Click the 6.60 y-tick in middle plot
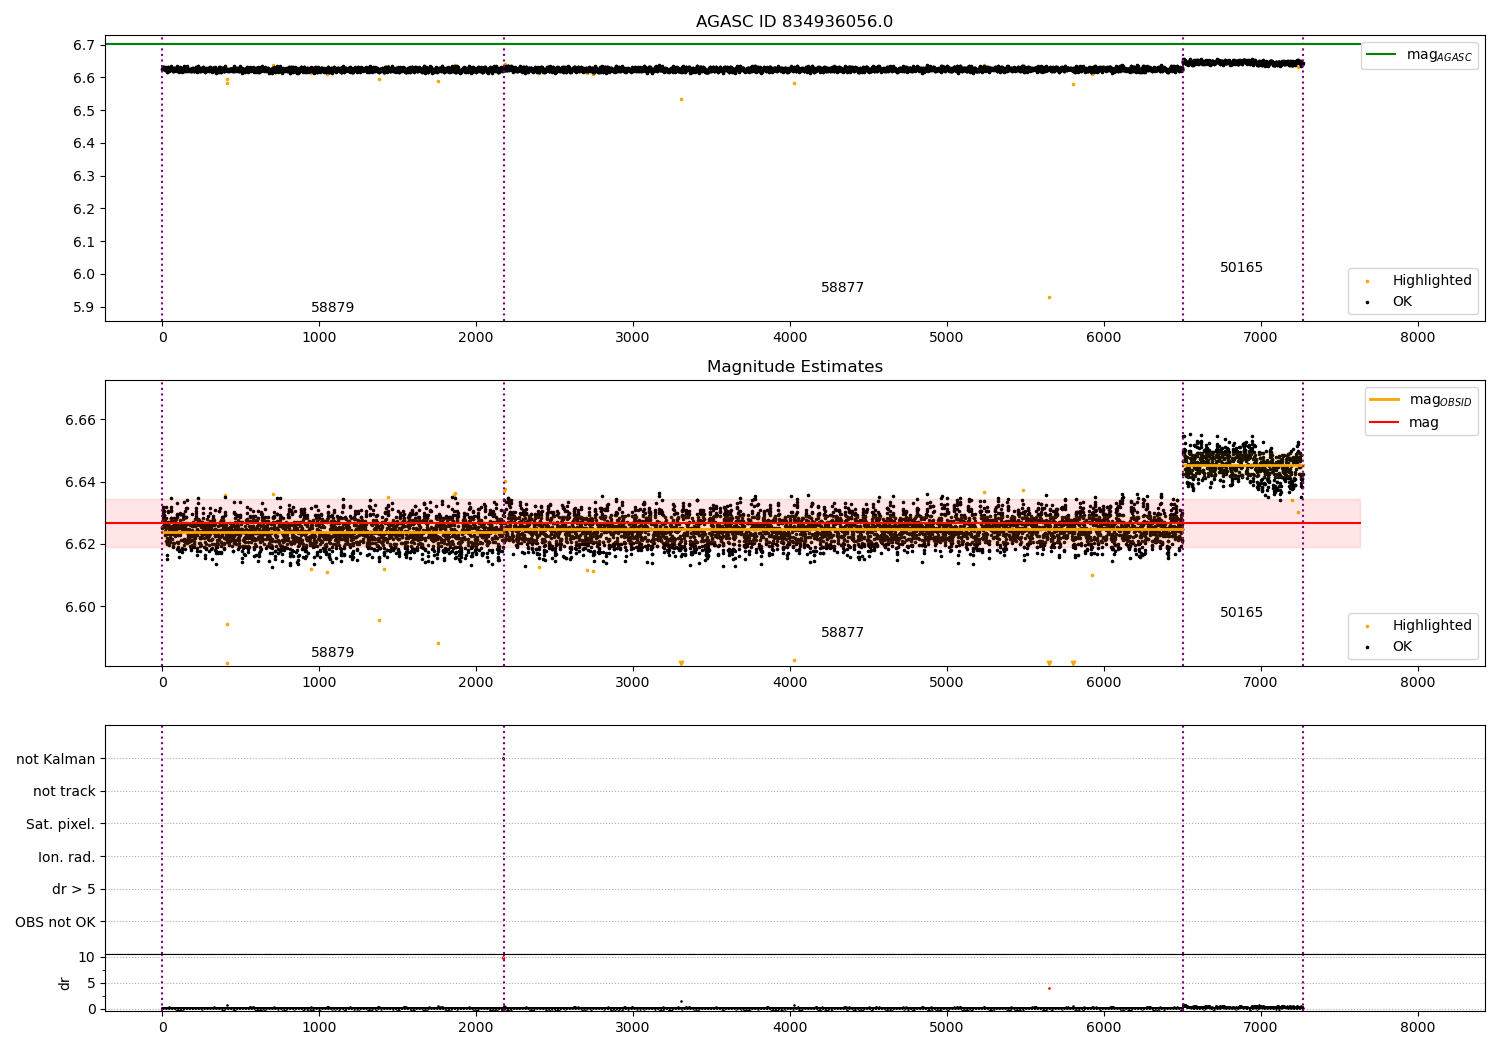The height and width of the screenshot is (1050, 1500). coord(80,607)
